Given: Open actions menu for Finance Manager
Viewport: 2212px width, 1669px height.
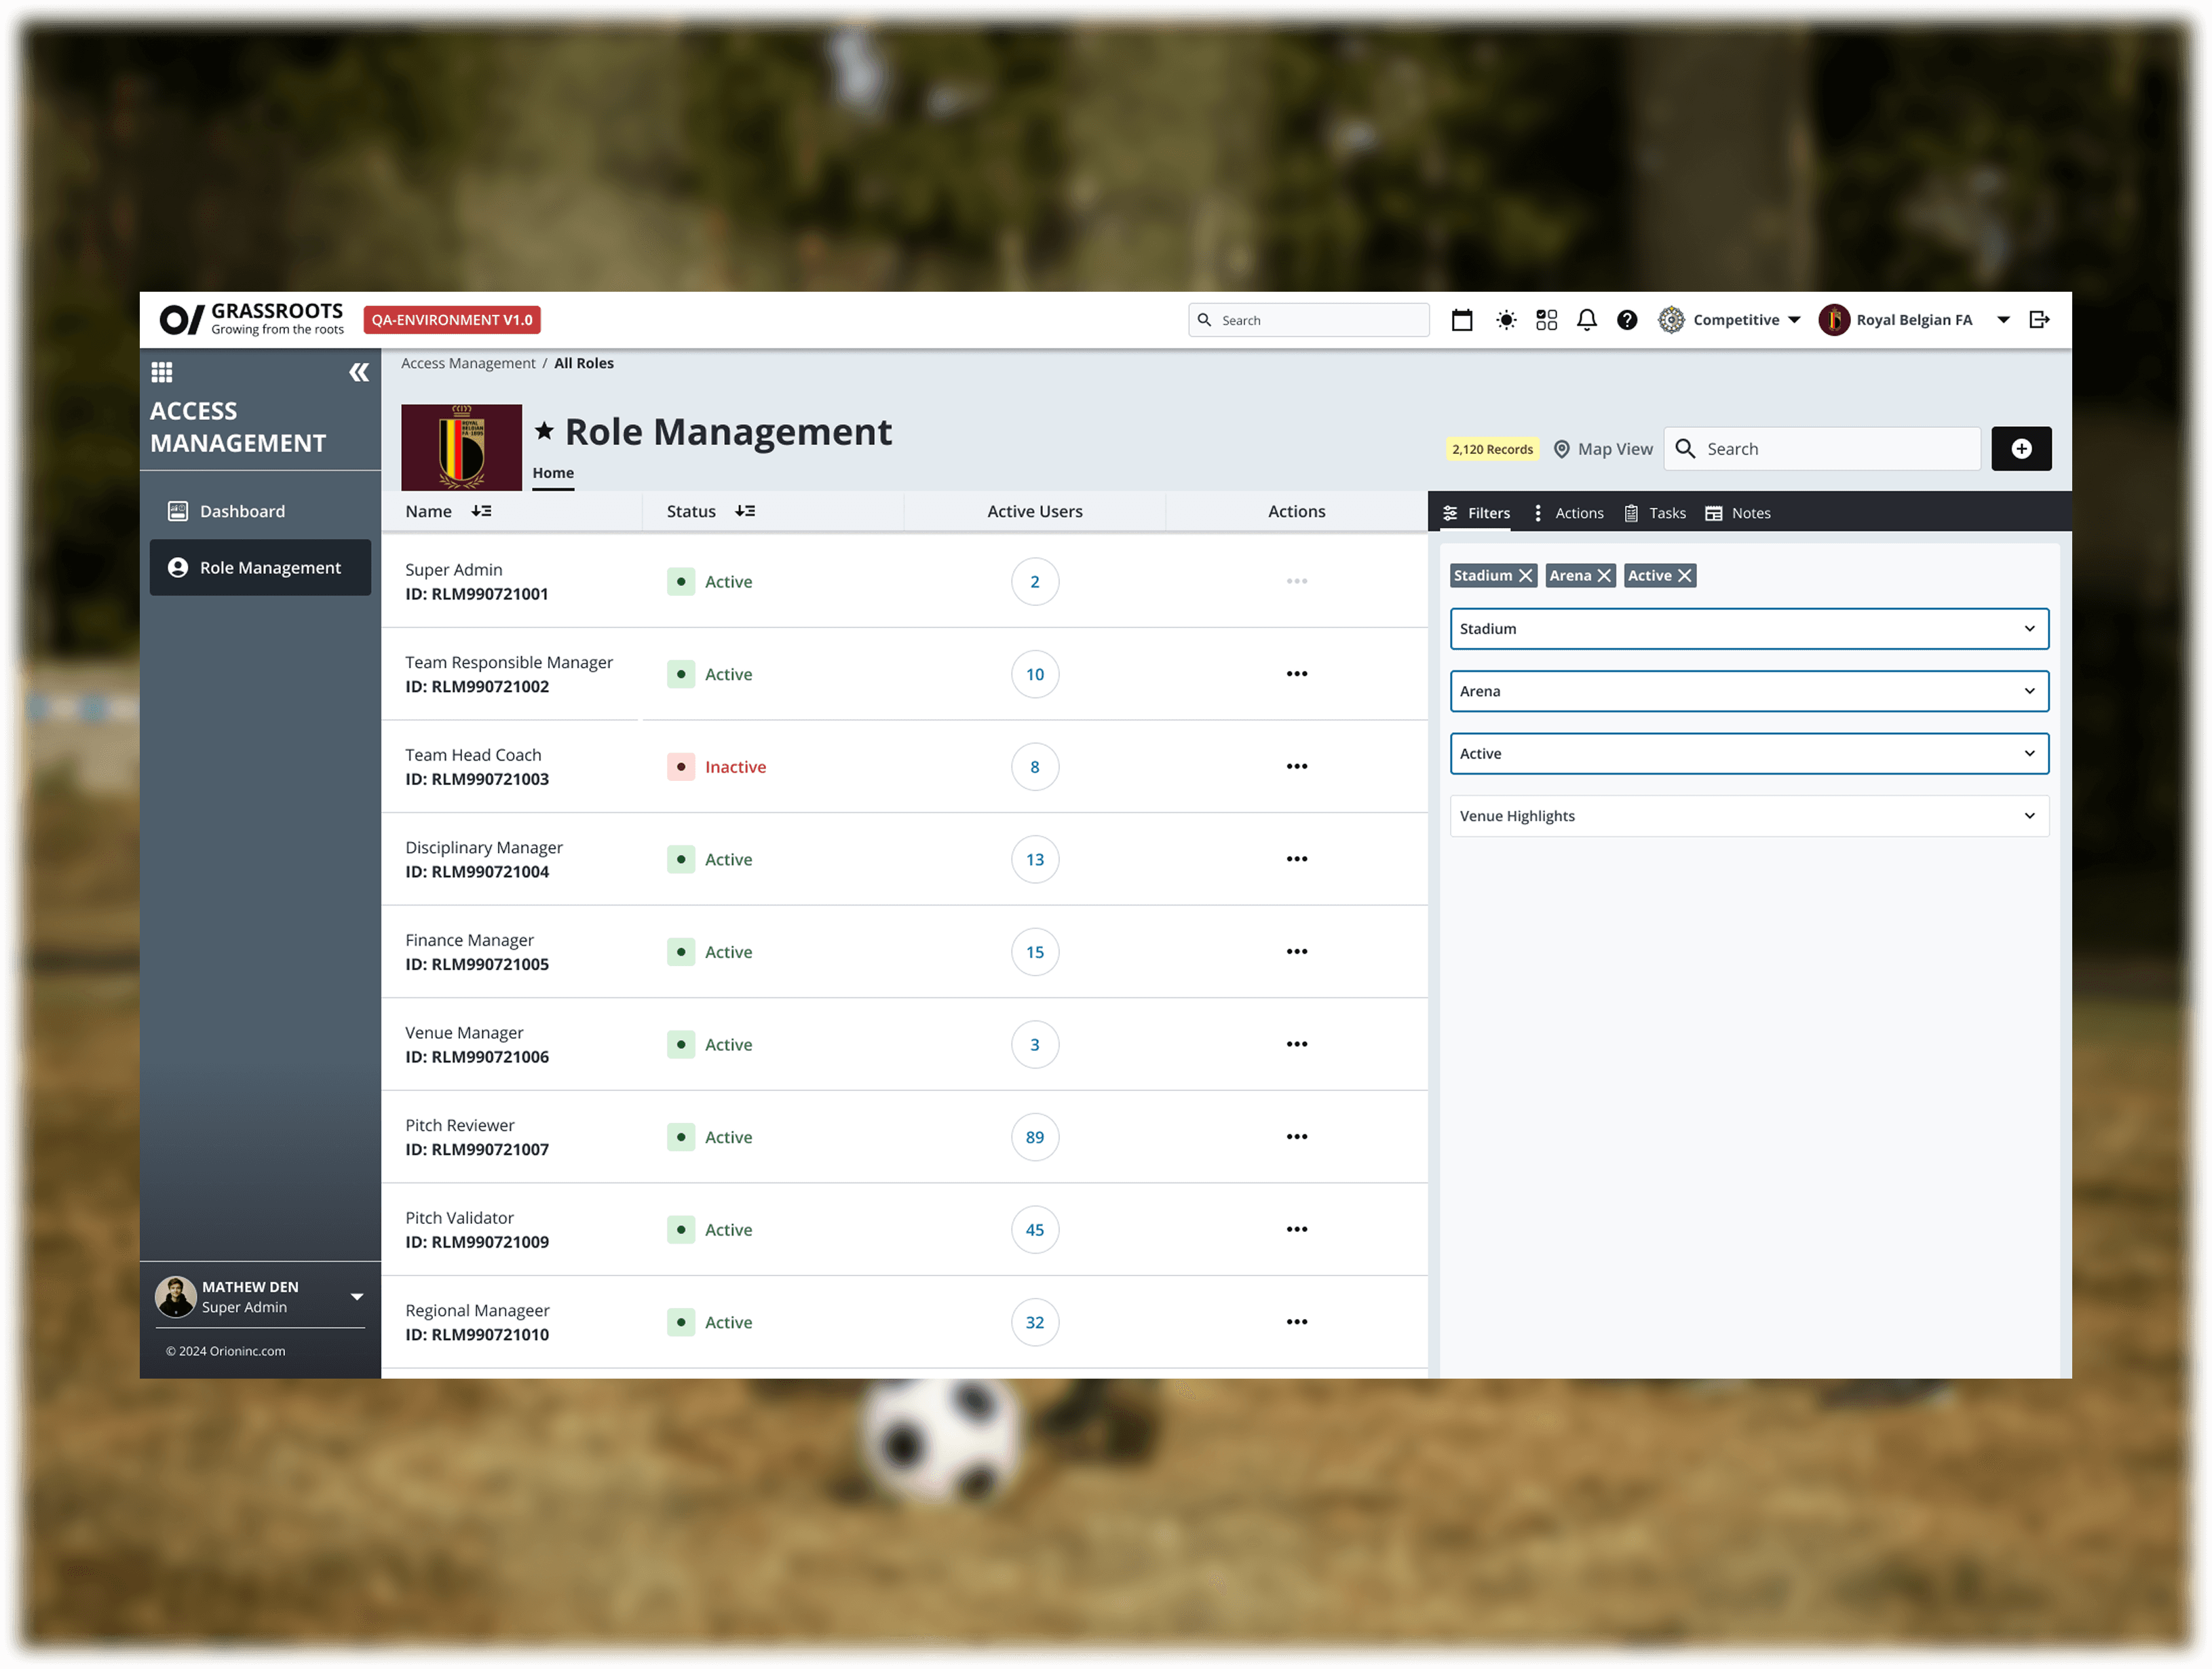Looking at the screenshot, I should [1296, 952].
